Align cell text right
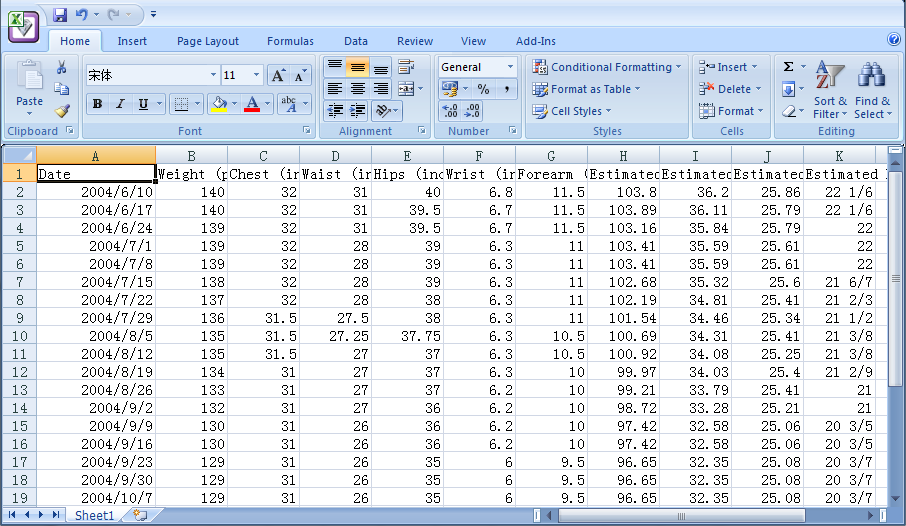Viewport: 906px width, 526px height. click(x=380, y=89)
